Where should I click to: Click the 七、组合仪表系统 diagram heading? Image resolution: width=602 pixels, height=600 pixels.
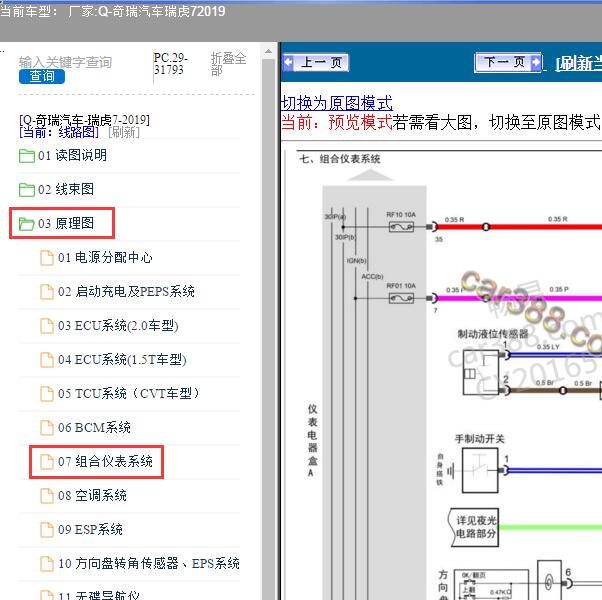340,159
